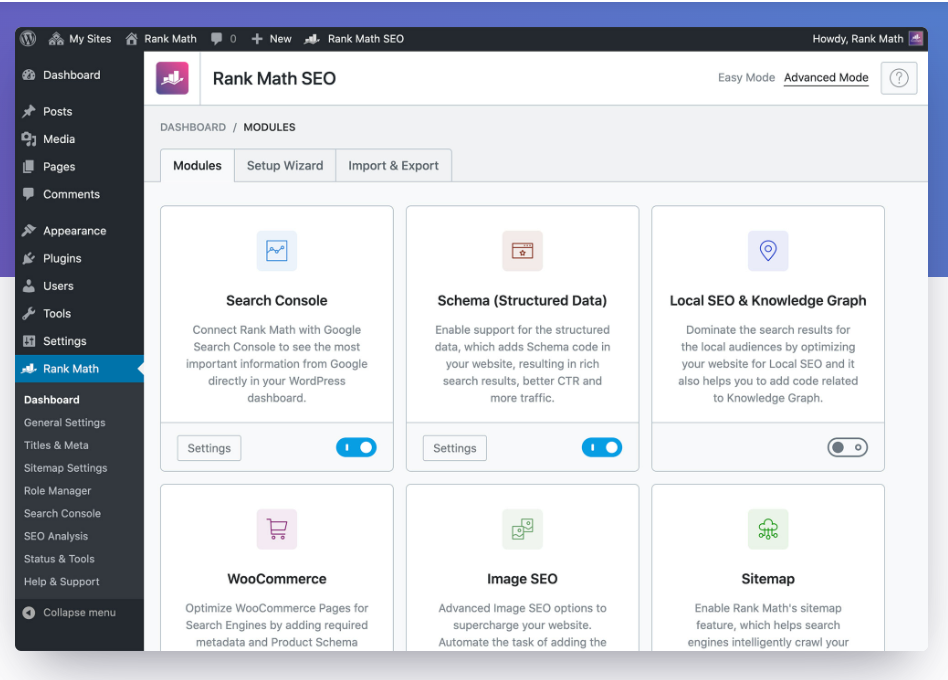This screenshot has width=948, height=680.
Task: Open Status & Tools submenu item
Action: point(59,559)
